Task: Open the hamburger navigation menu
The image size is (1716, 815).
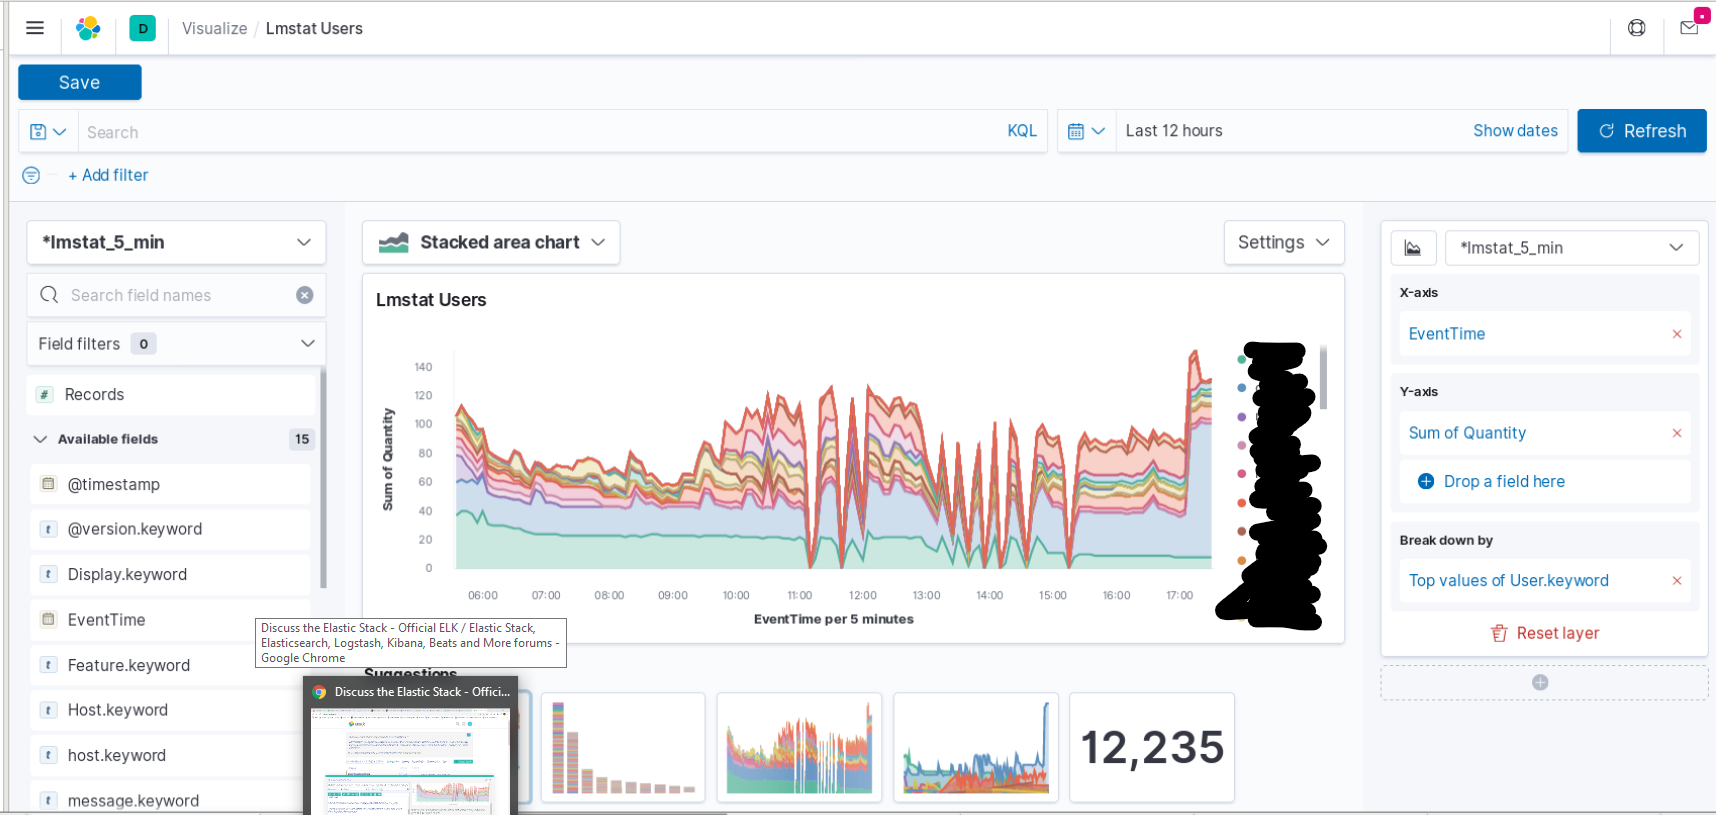Action: (35, 28)
